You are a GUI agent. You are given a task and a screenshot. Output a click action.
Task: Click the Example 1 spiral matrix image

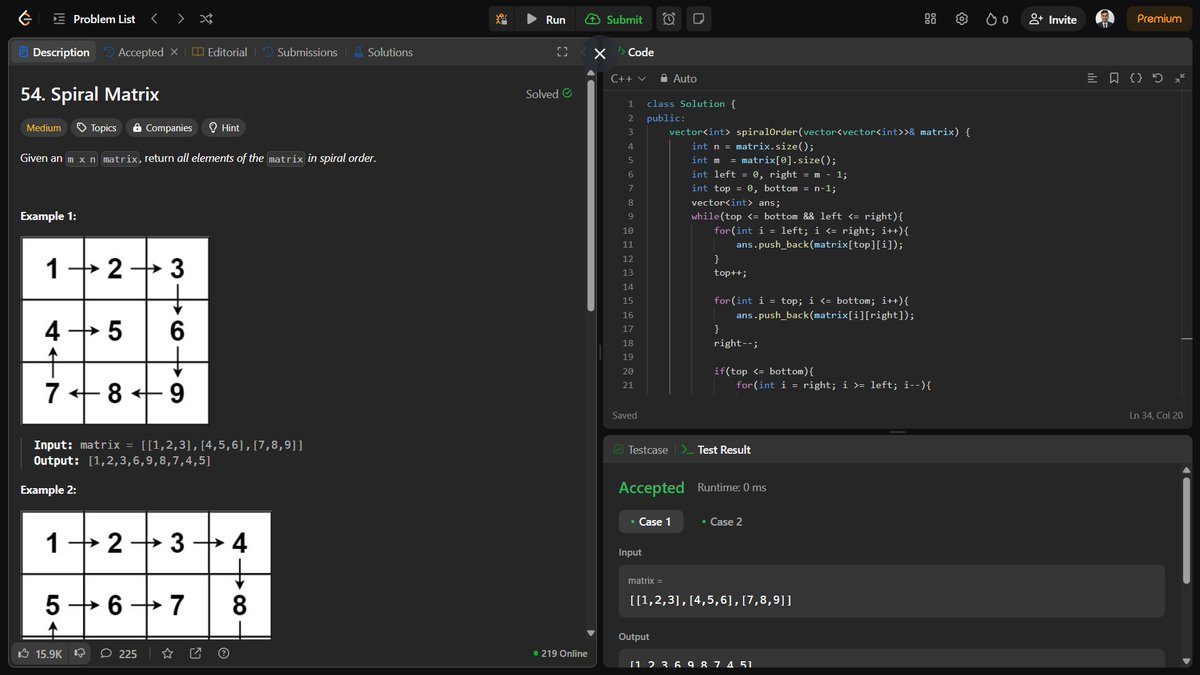115,331
